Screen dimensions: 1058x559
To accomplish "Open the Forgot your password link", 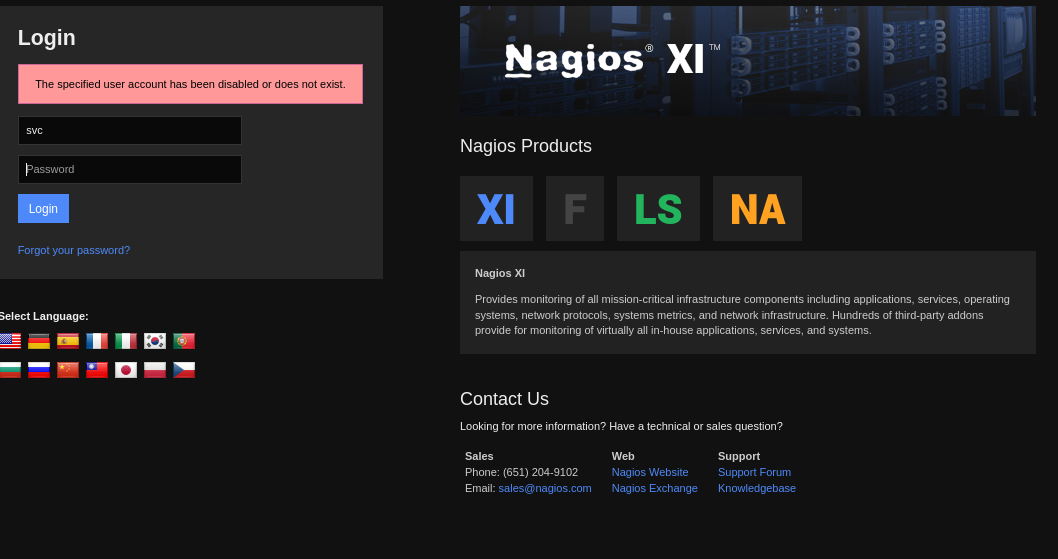I will [74, 250].
